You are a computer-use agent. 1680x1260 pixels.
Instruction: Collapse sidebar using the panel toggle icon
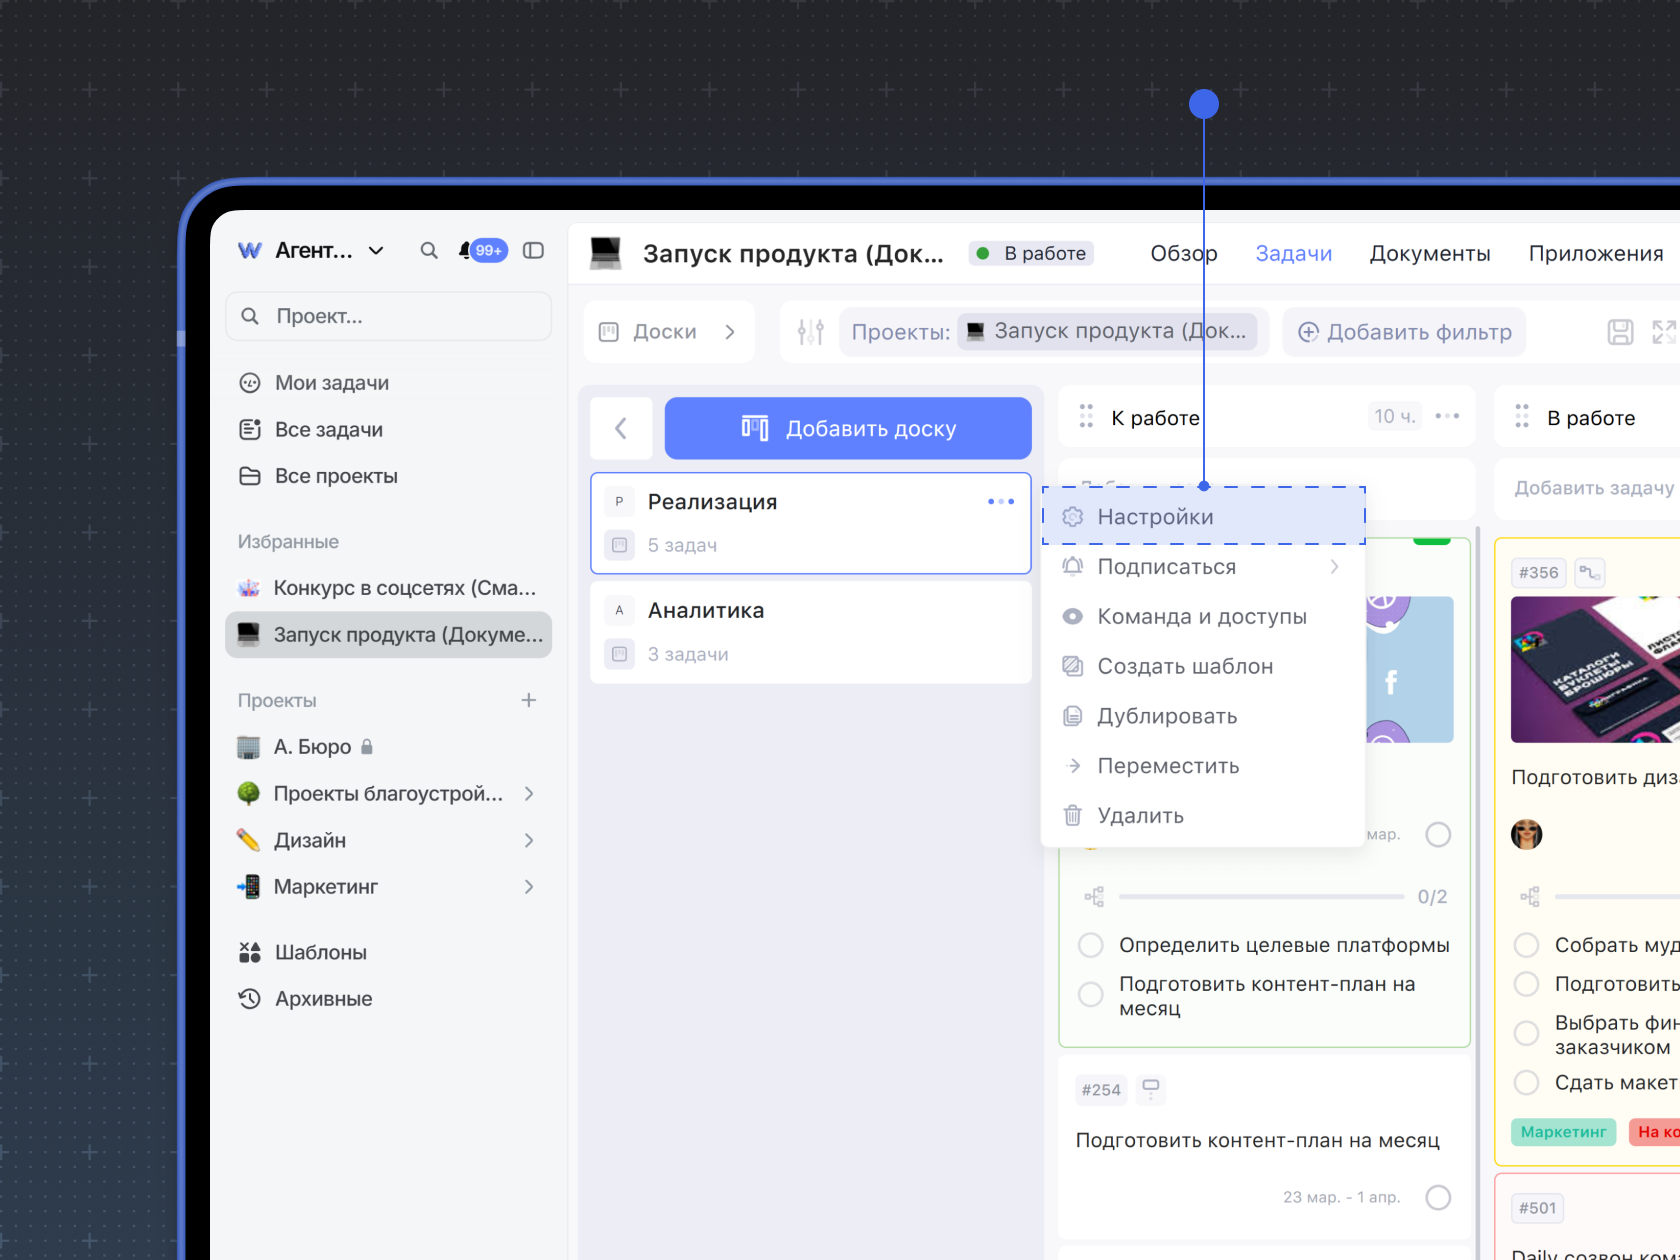pyautogui.click(x=534, y=251)
